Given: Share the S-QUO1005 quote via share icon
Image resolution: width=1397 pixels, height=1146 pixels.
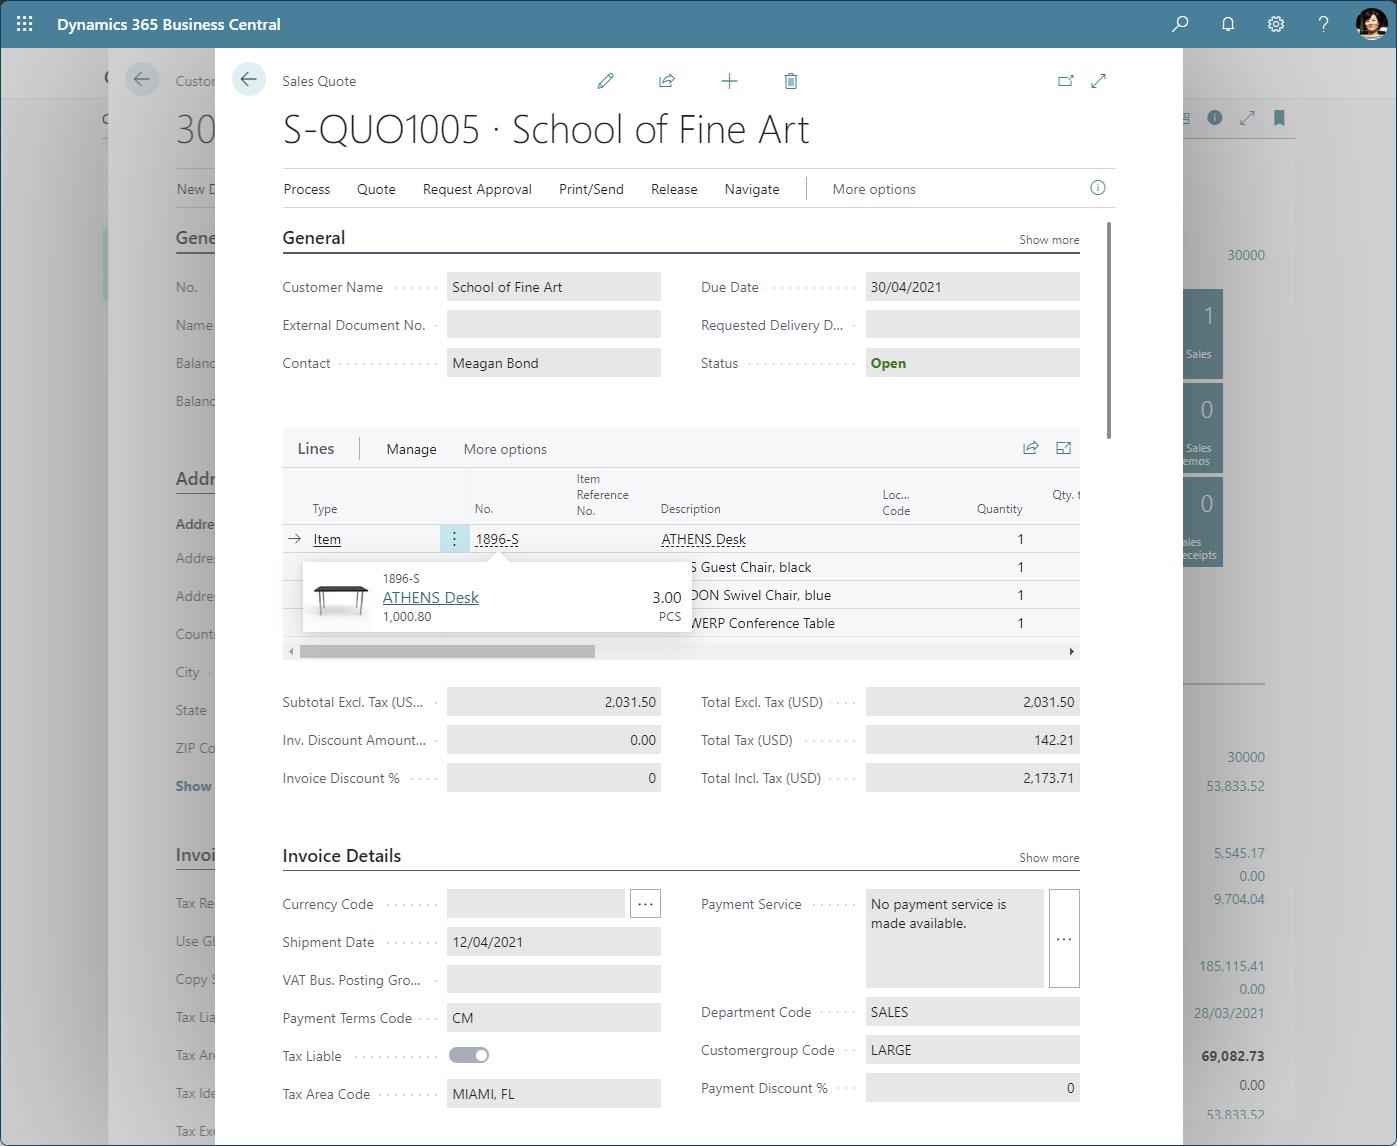Looking at the screenshot, I should point(667,81).
